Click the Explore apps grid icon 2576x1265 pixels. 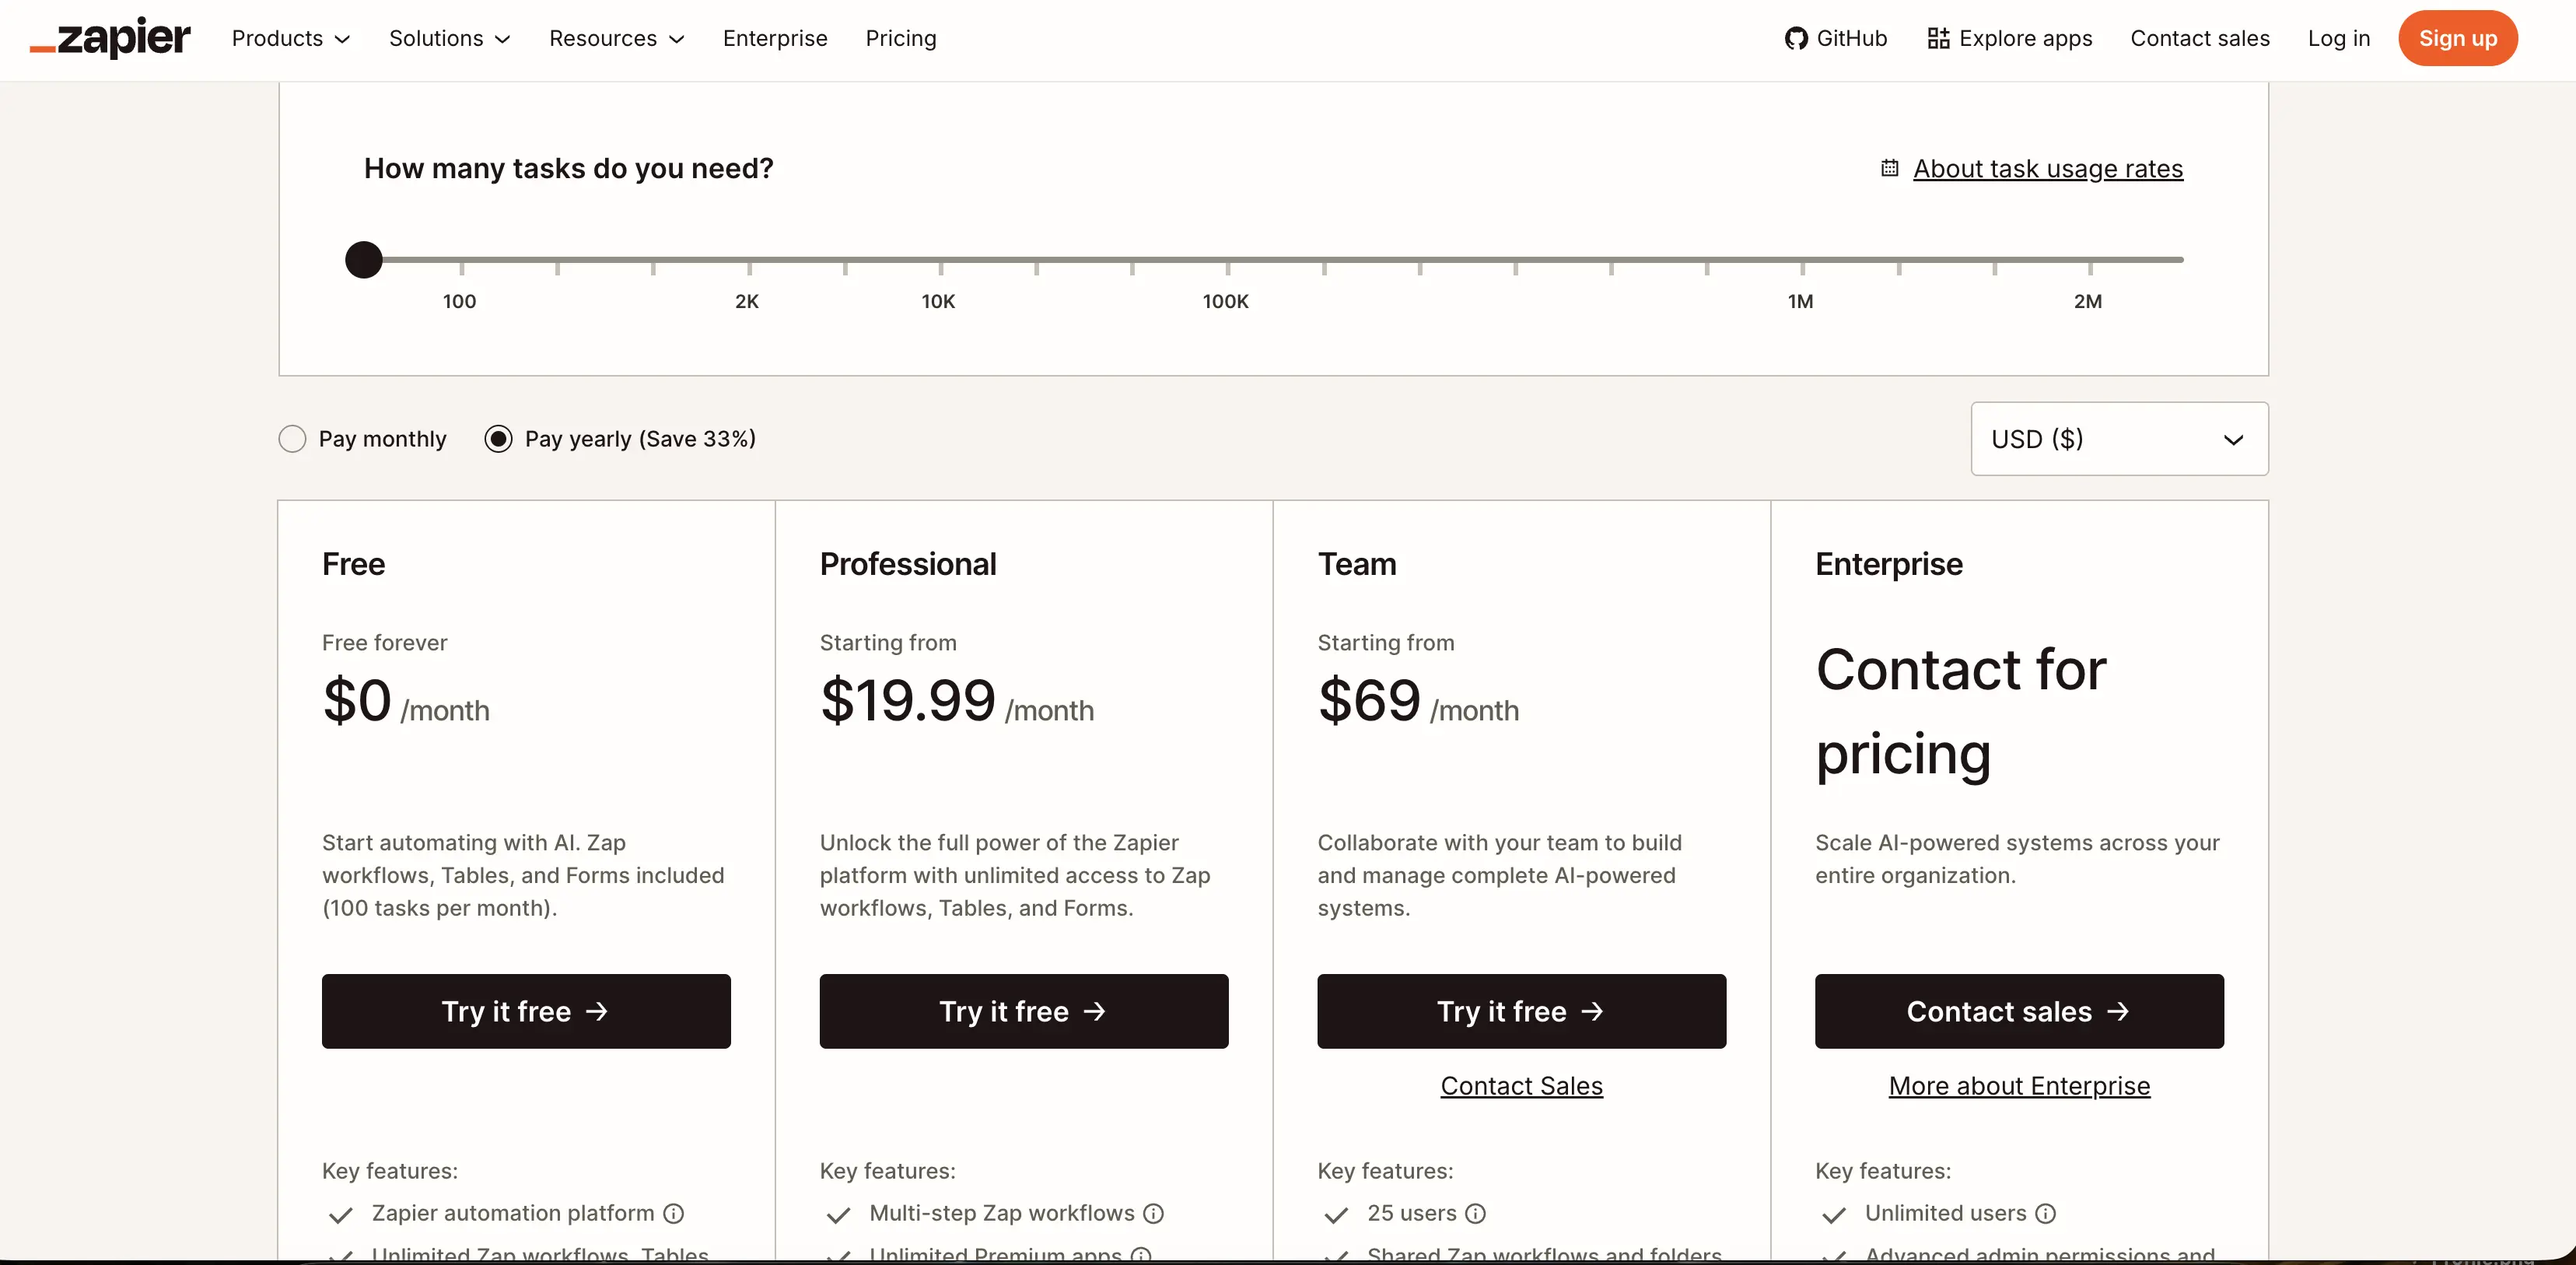(1938, 38)
